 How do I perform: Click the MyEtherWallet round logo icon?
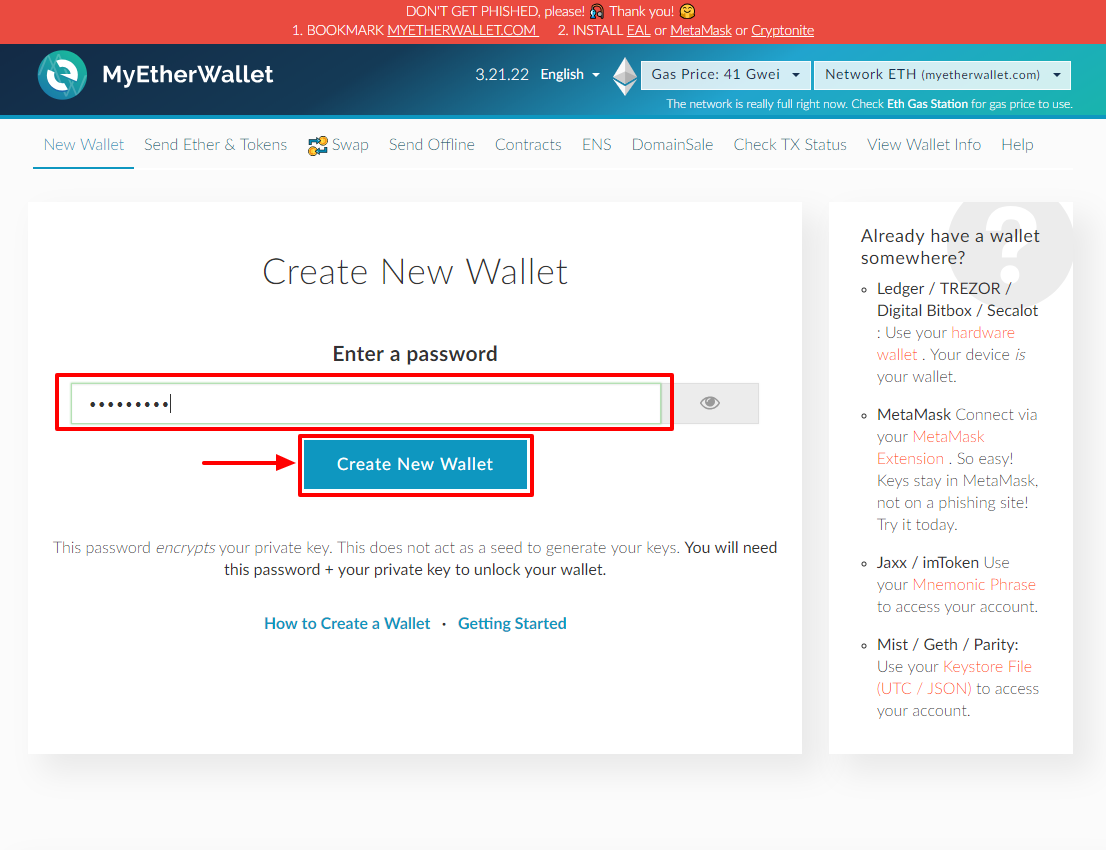pos(62,75)
